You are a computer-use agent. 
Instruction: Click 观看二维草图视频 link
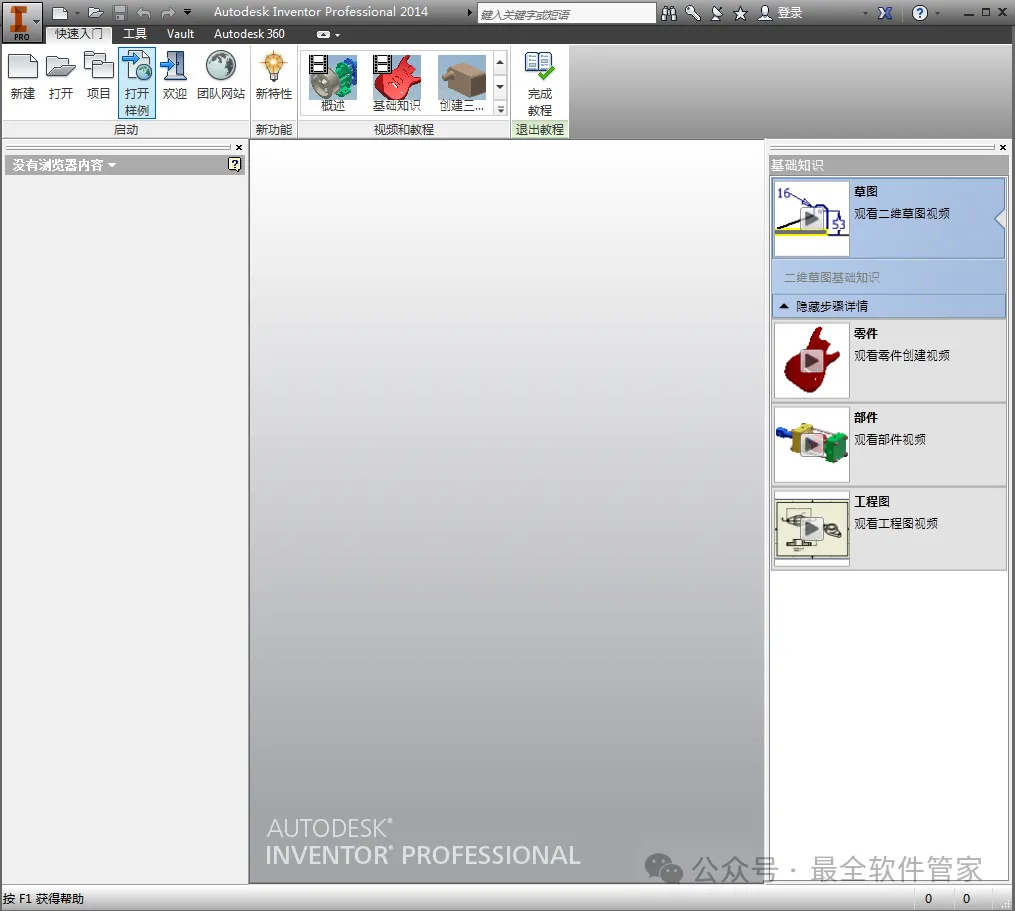tap(902, 213)
